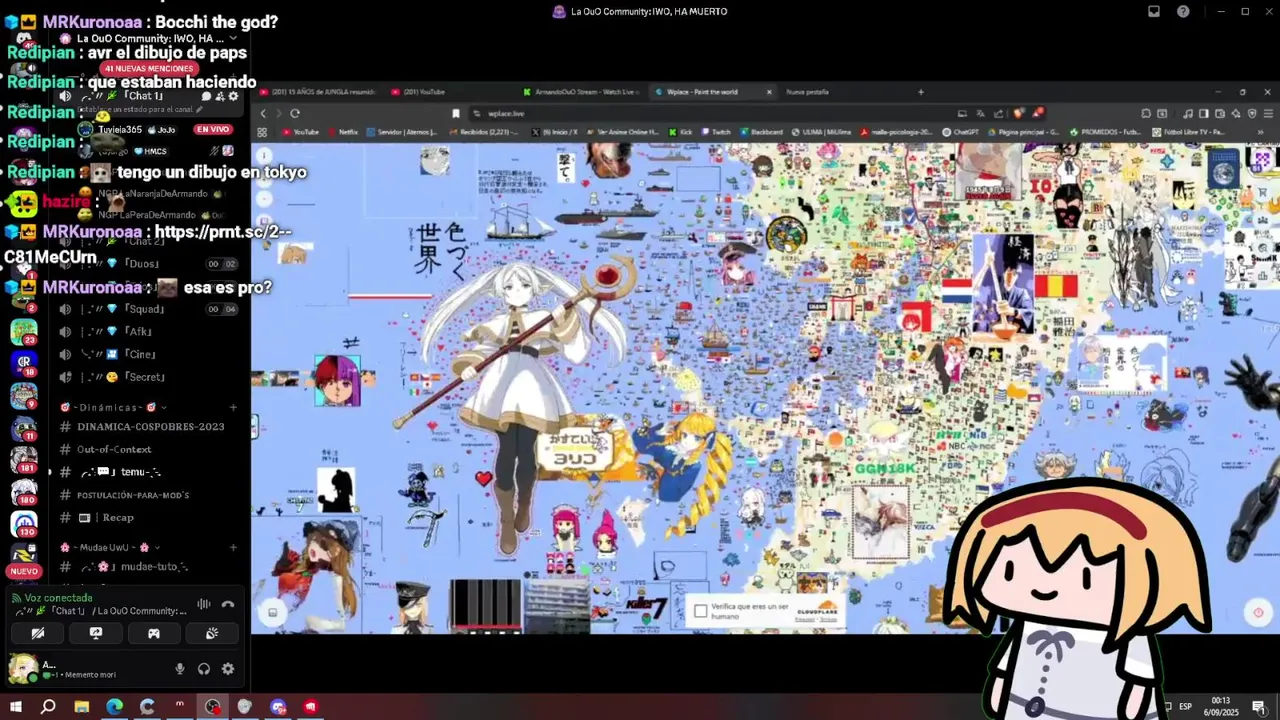
Task: Collapse the Dinámicas category
Action: [113, 407]
